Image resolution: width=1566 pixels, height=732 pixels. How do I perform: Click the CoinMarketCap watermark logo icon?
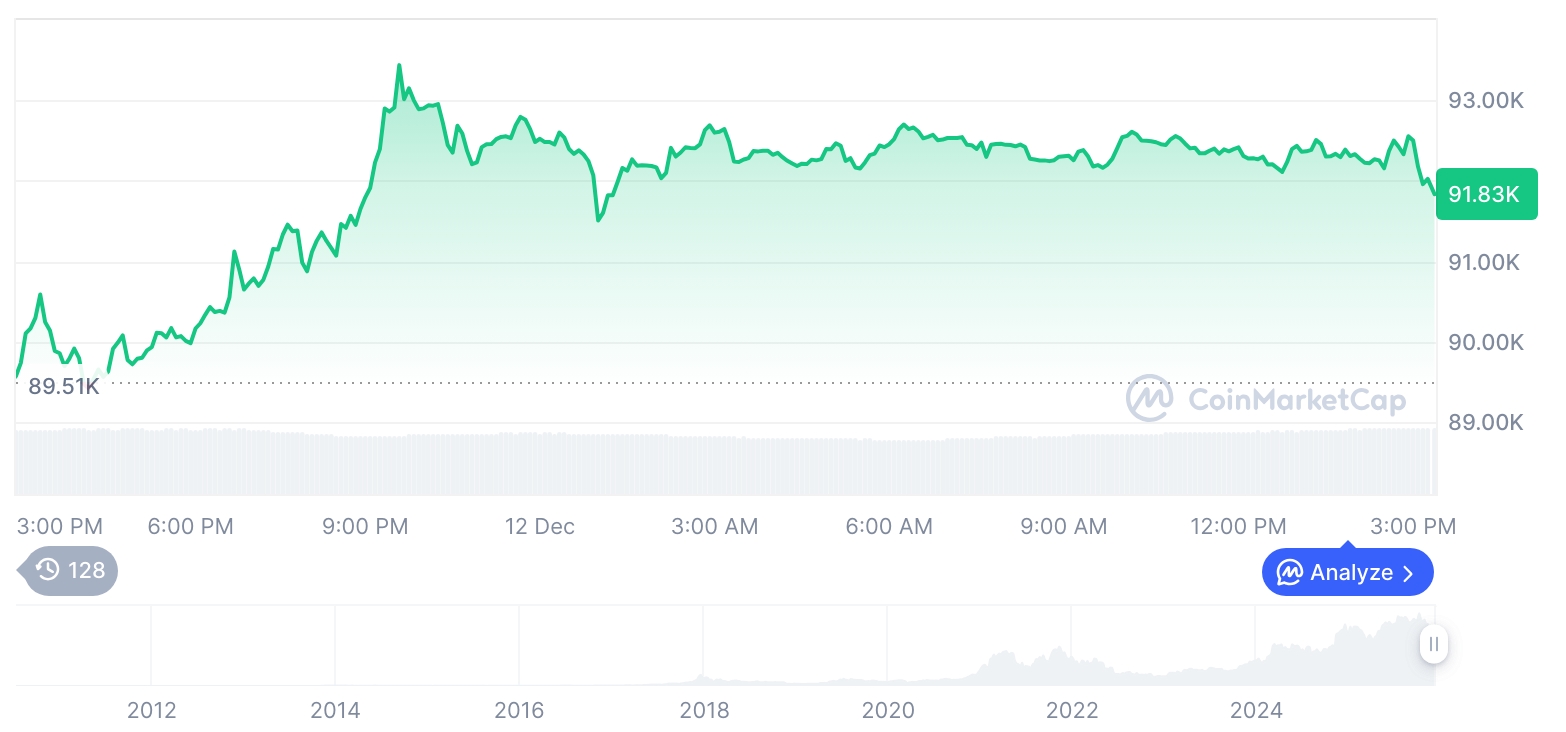point(1150,400)
